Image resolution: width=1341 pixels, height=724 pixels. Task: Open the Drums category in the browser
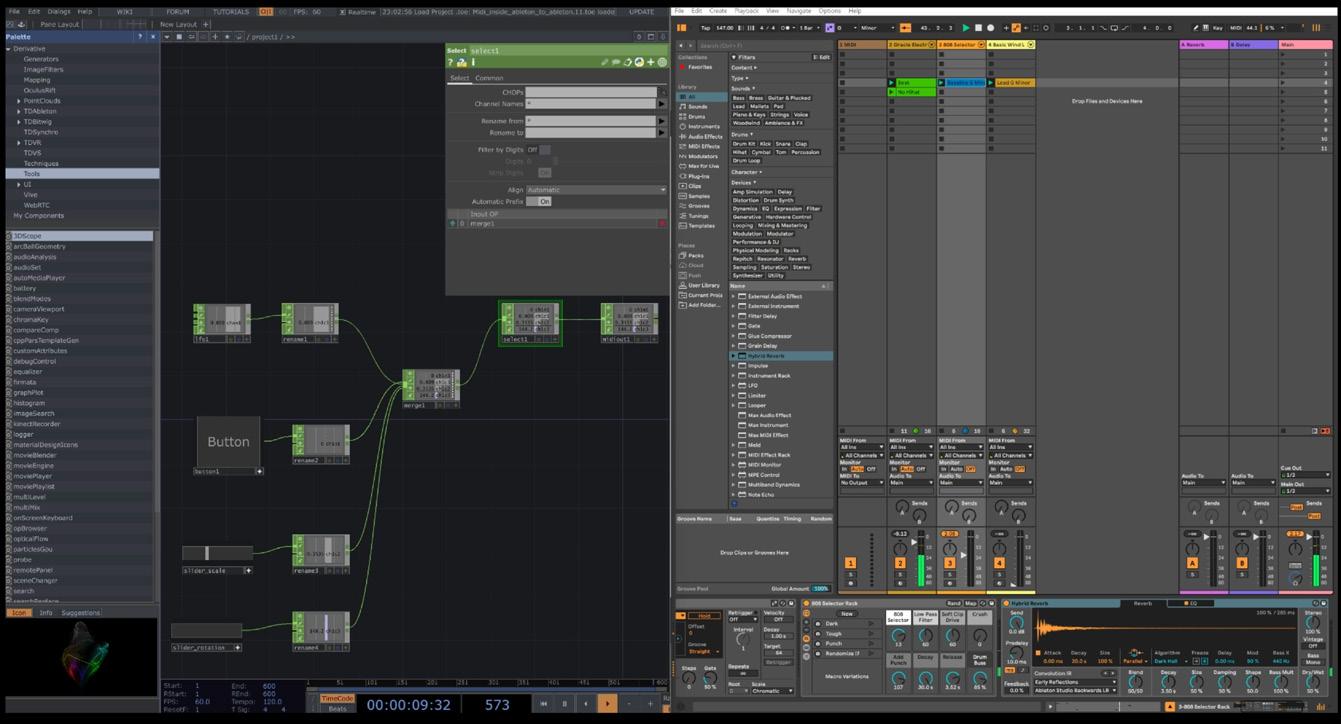[696, 117]
